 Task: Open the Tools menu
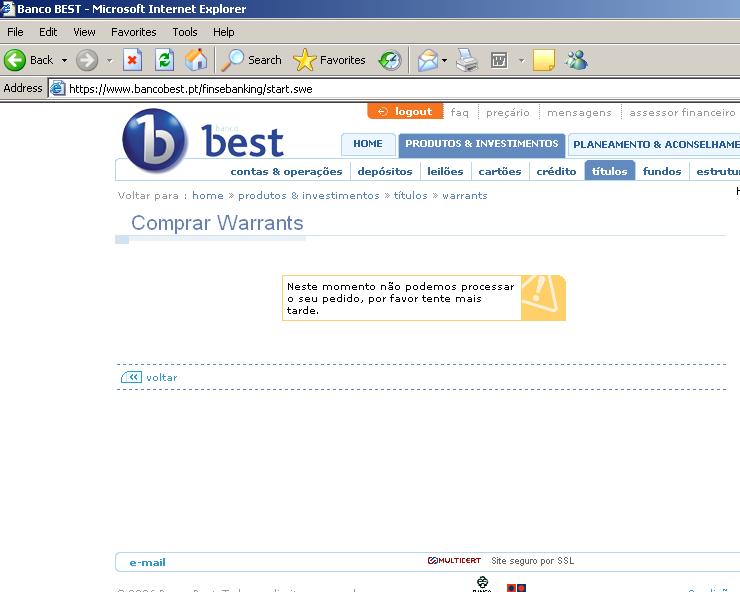[x=185, y=32]
